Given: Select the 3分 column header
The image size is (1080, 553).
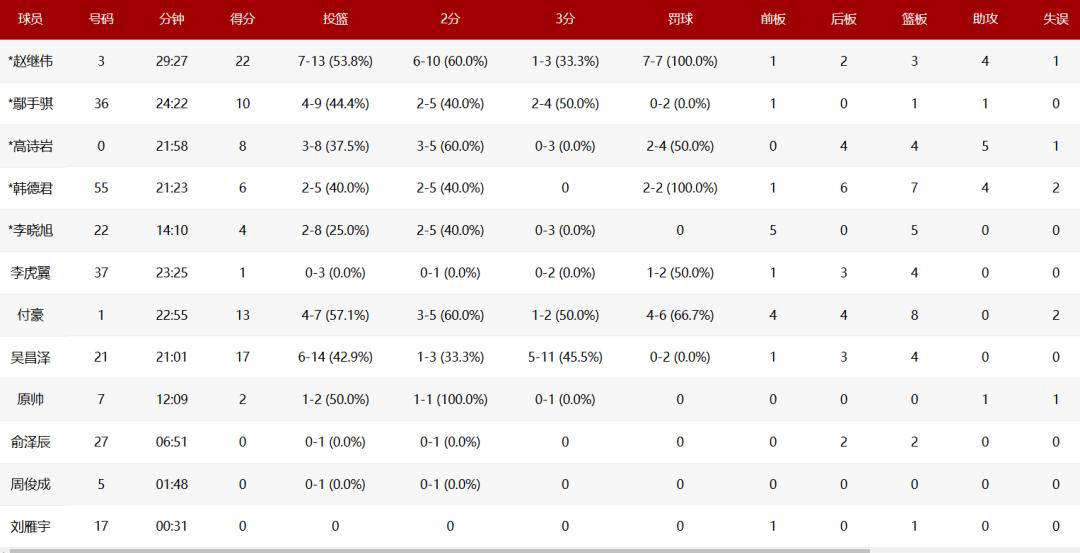Looking at the screenshot, I should (565, 19).
